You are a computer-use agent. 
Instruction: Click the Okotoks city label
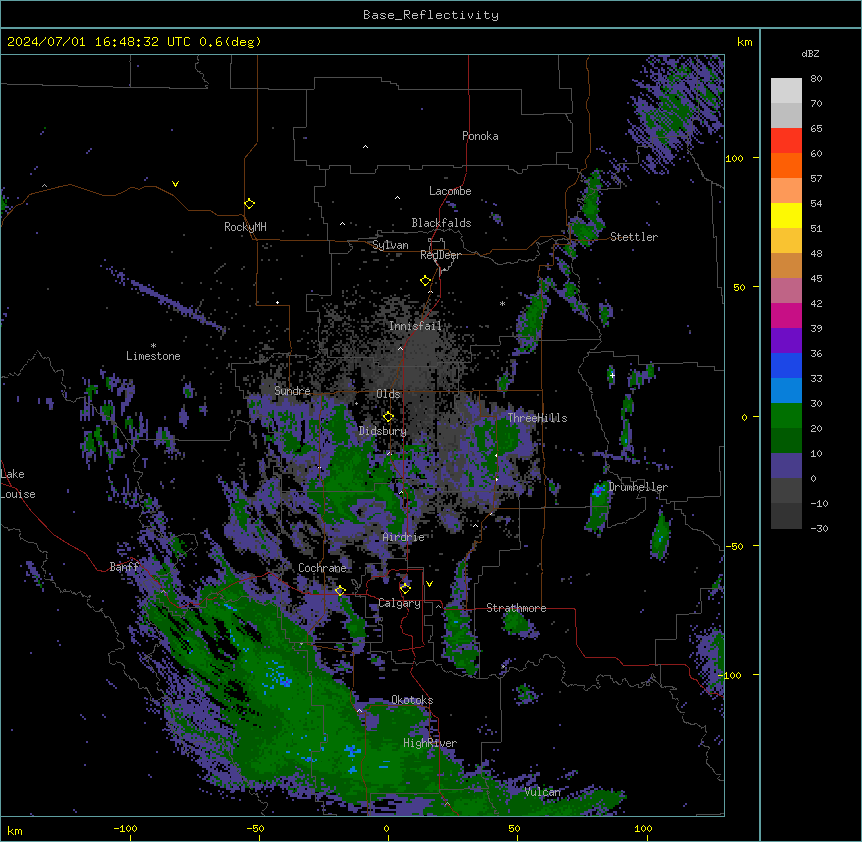click(x=412, y=700)
